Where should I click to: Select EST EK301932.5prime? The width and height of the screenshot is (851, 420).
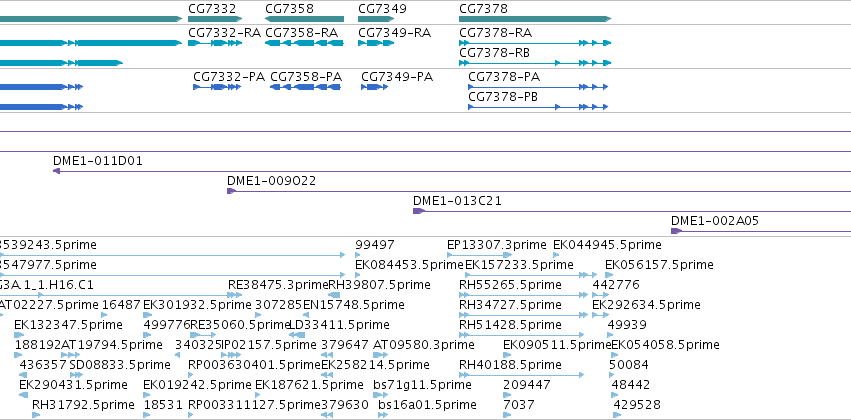[198, 305]
